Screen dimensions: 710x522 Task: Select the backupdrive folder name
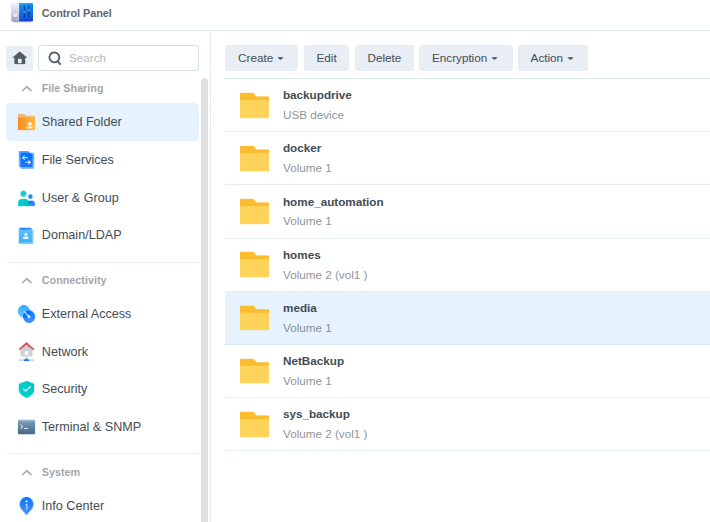[317, 96]
